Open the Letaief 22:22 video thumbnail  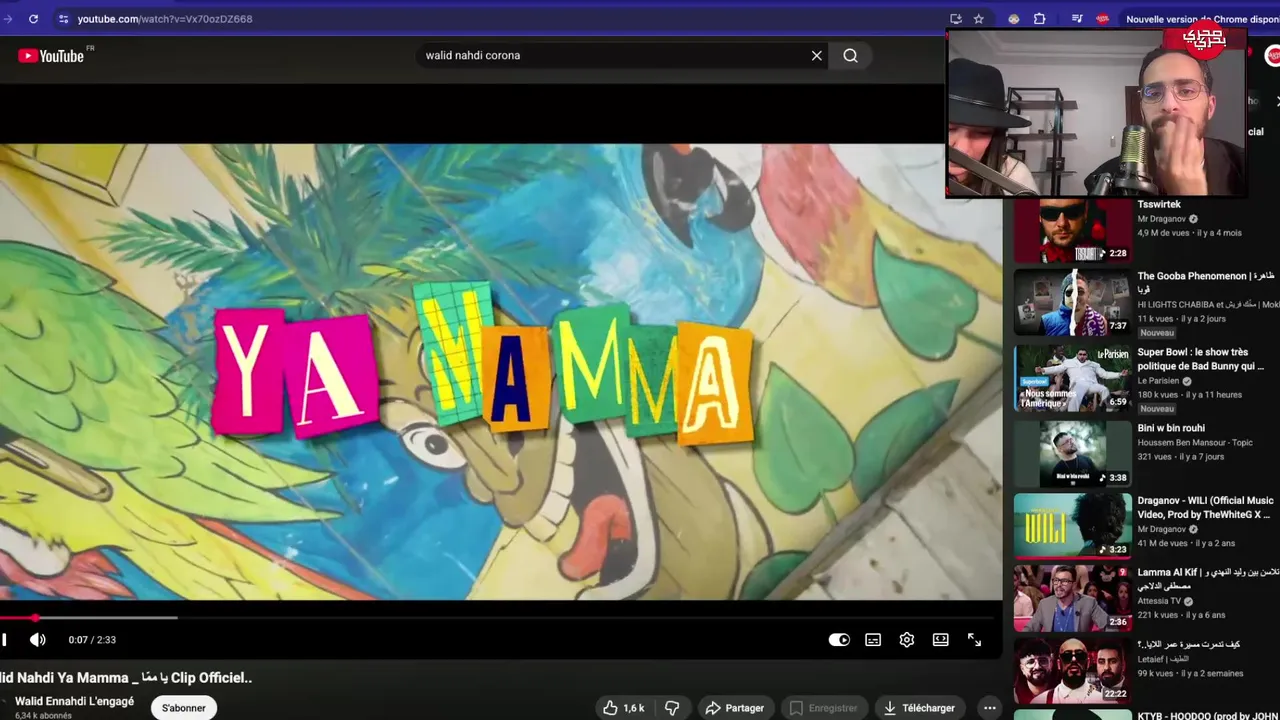coord(1073,670)
